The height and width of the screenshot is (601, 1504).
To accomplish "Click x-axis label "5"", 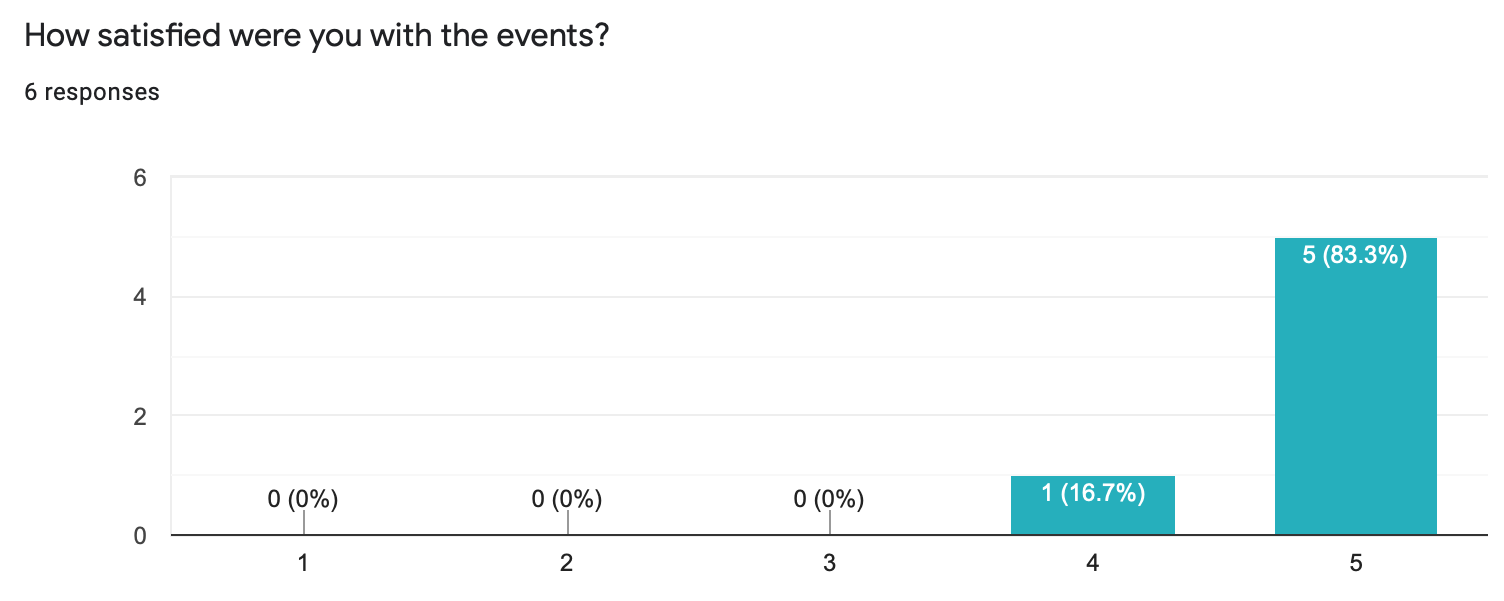I will click(1355, 564).
